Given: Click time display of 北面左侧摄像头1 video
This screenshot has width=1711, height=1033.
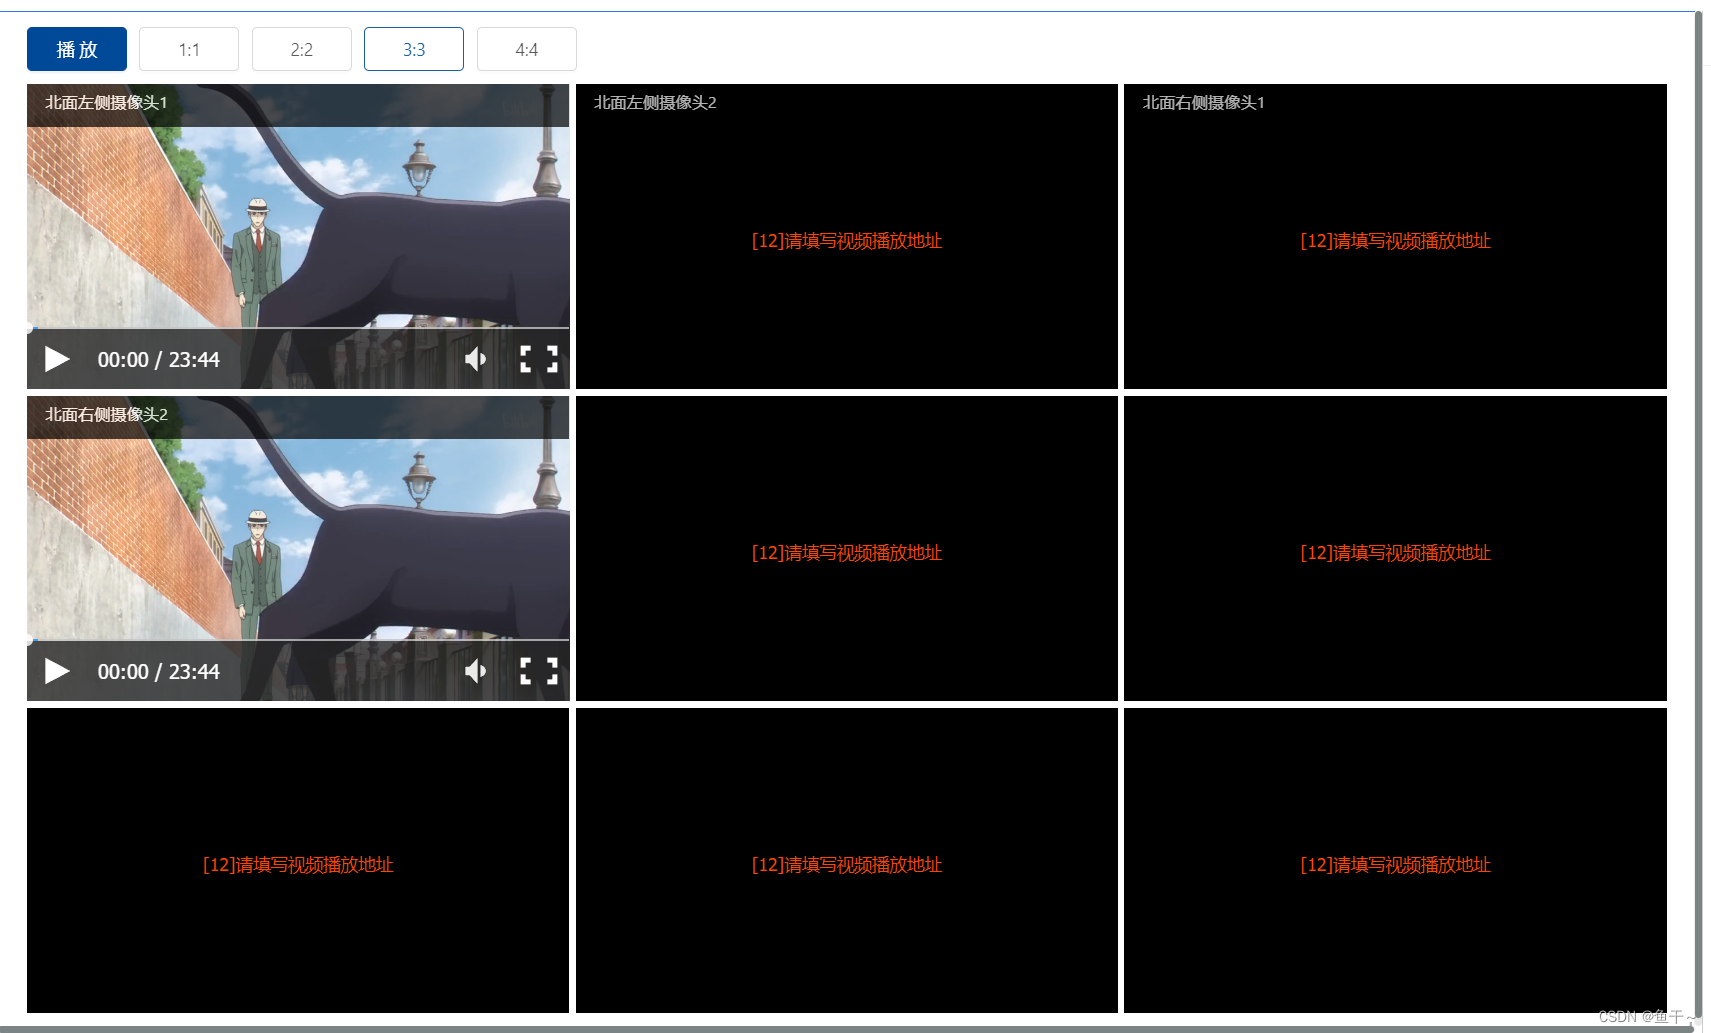Looking at the screenshot, I should pos(158,359).
